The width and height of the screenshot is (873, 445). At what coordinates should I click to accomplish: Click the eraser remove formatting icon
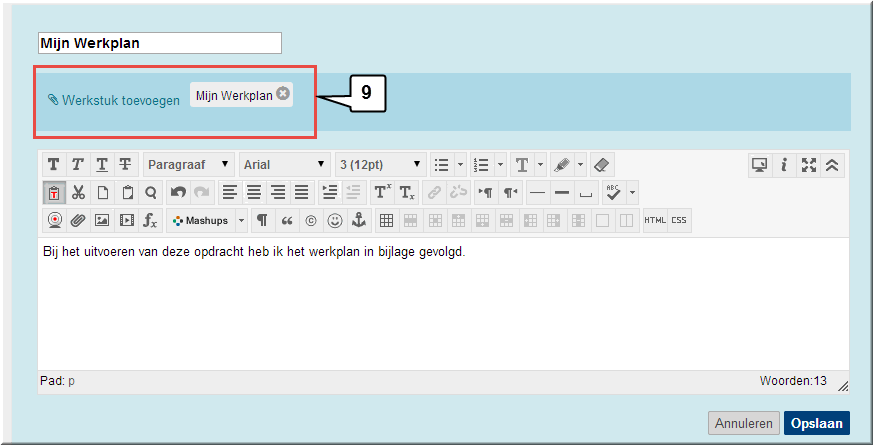pyautogui.click(x=602, y=165)
